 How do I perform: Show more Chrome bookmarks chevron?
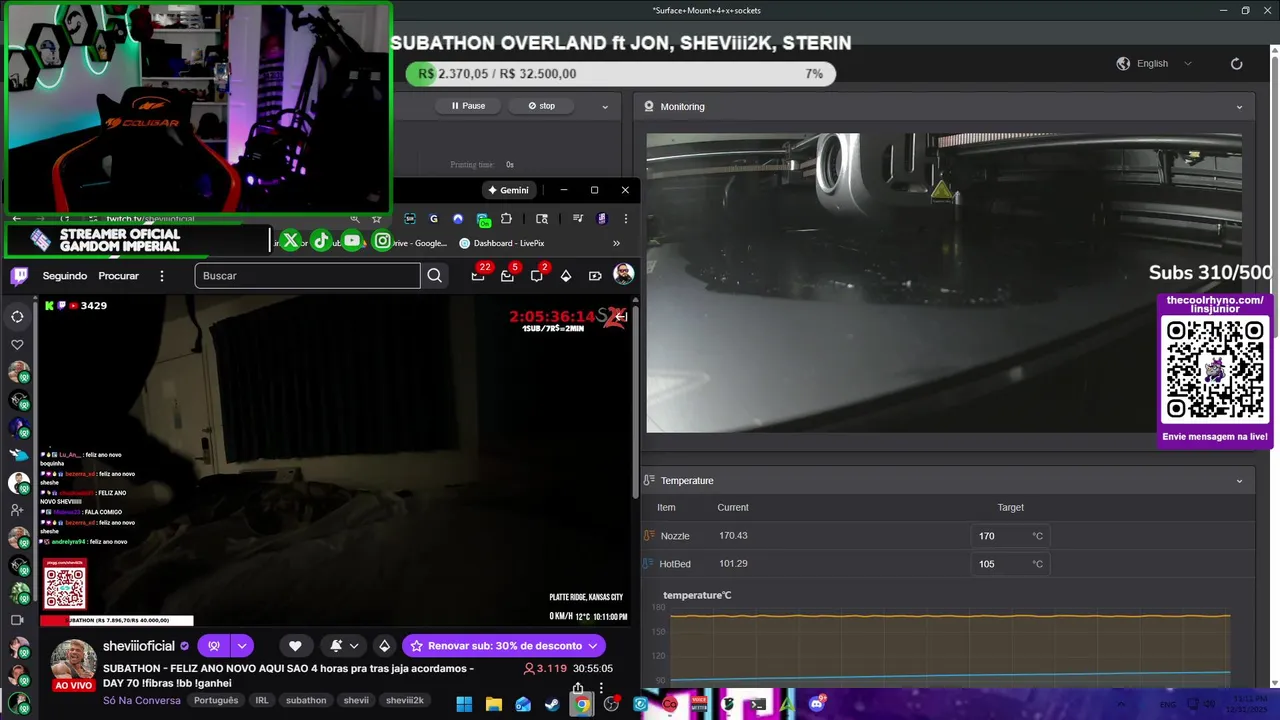616,243
